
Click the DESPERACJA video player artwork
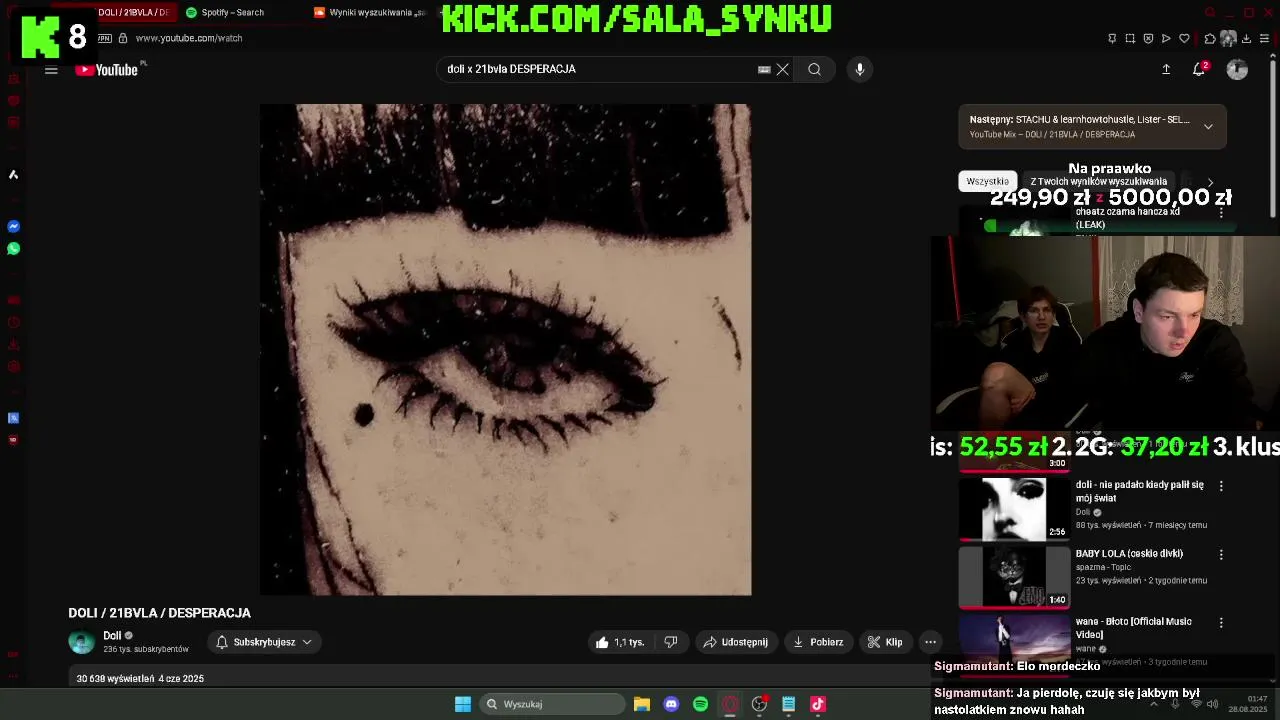click(x=505, y=349)
